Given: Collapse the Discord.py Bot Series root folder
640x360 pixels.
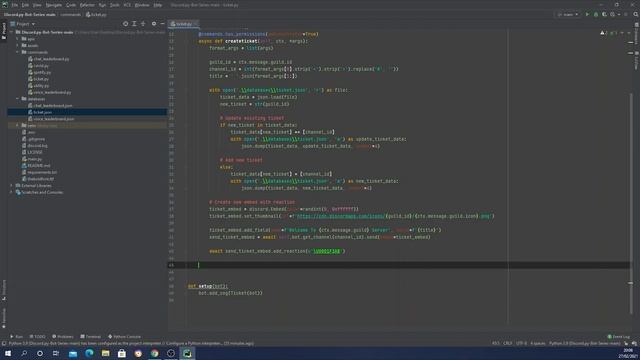Looking at the screenshot, I should [x=11, y=32].
